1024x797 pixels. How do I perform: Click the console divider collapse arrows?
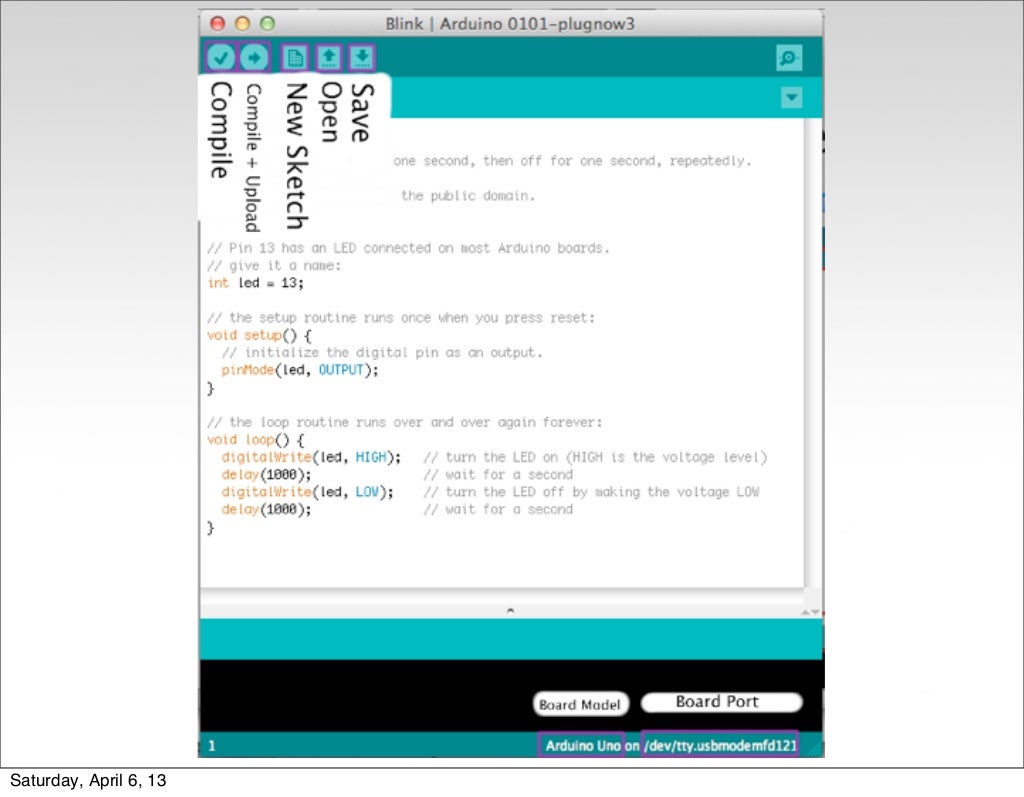point(810,612)
